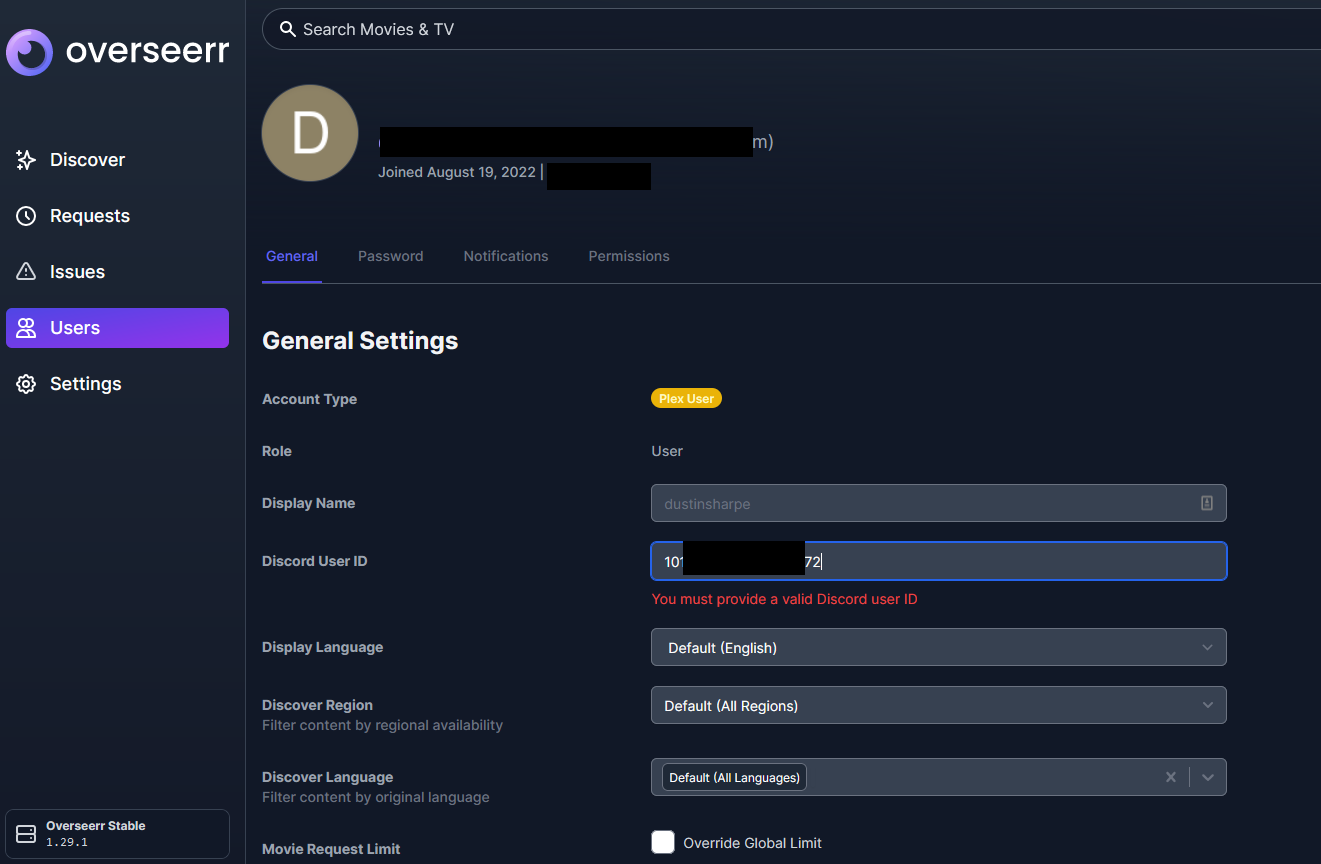This screenshot has width=1321, height=864.
Task: Open the Display Language dropdown
Action: pos(938,647)
